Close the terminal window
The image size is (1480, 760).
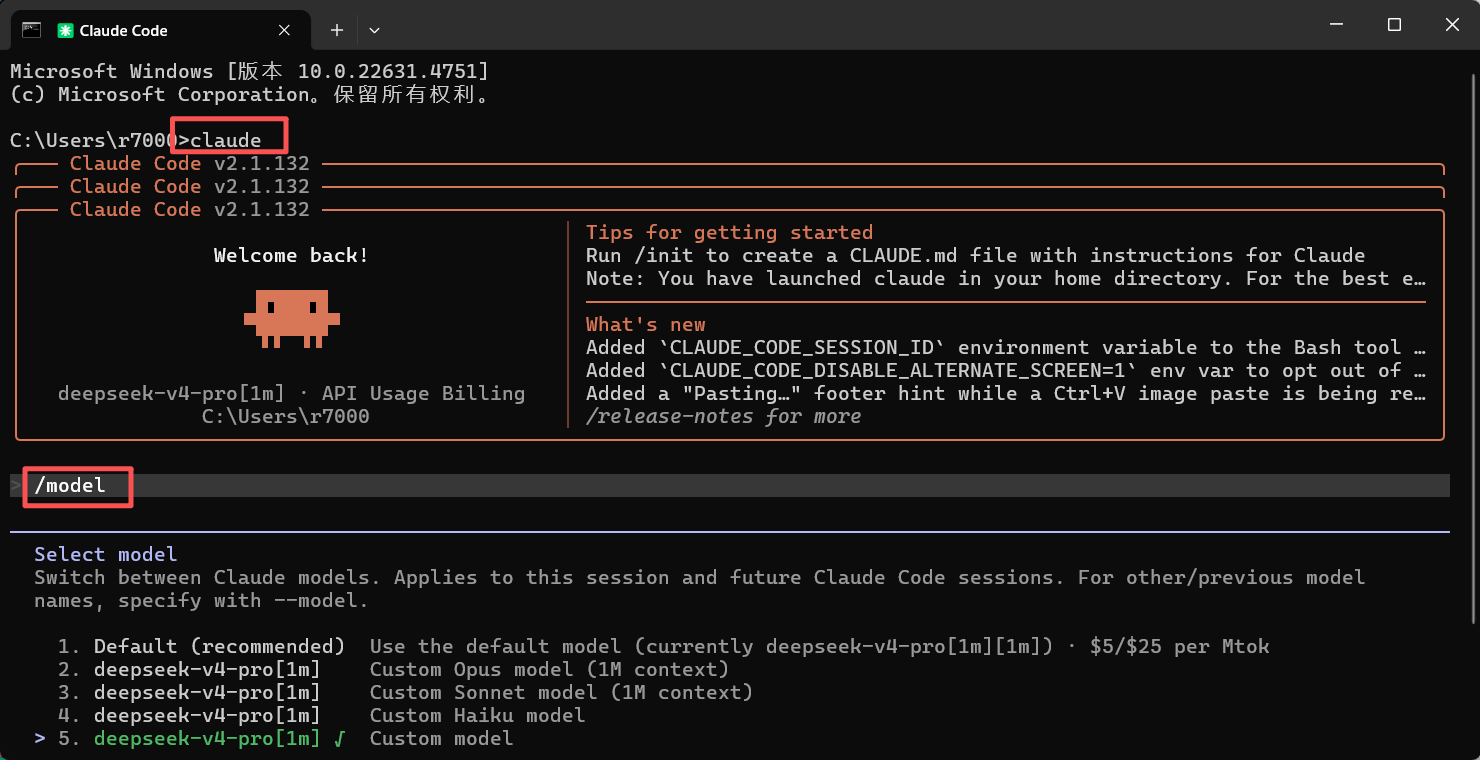(x=1452, y=25)
